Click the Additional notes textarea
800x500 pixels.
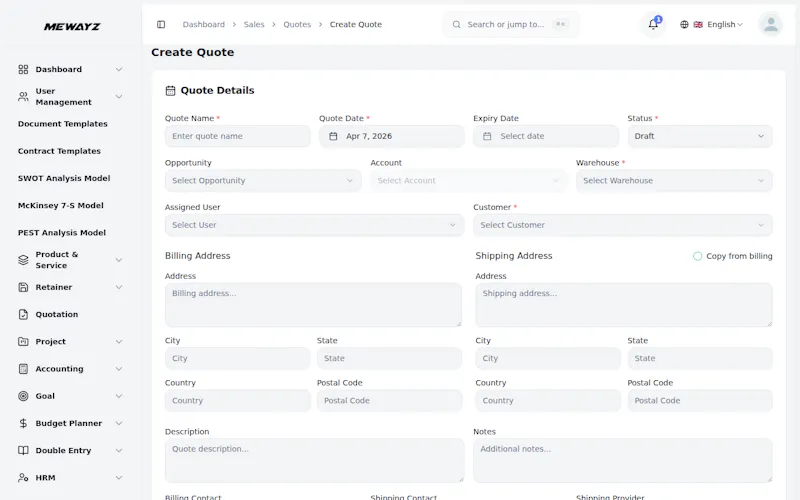tap(622, 461)
